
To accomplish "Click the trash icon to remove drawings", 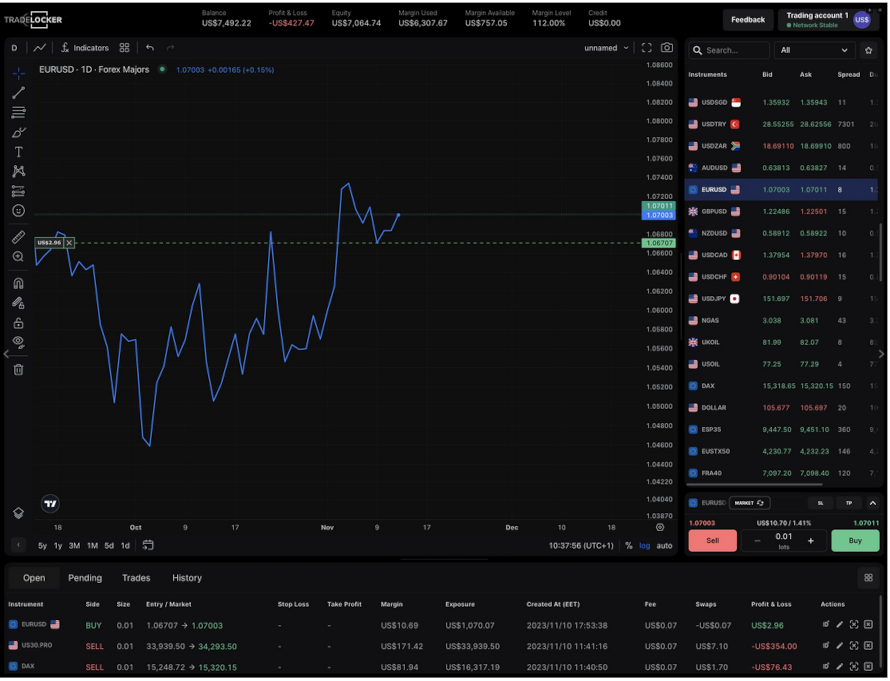I will point(18,369).
